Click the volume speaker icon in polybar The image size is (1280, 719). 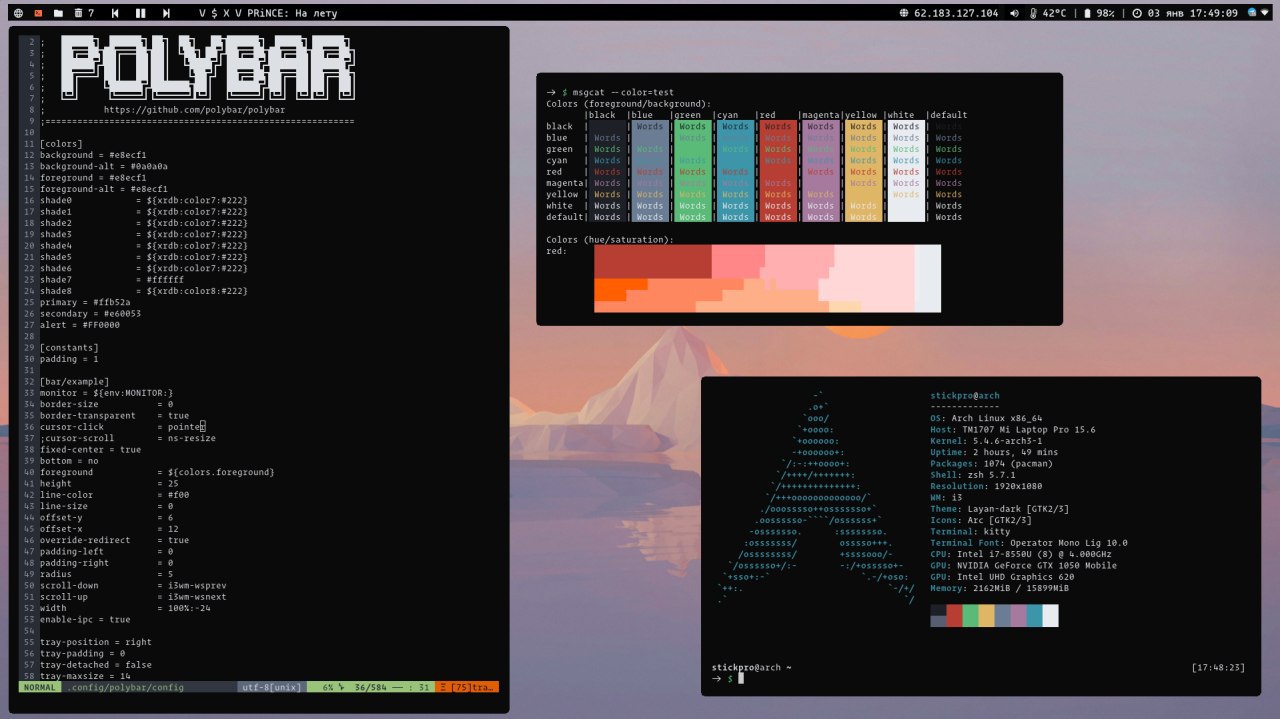(1014, 13)
